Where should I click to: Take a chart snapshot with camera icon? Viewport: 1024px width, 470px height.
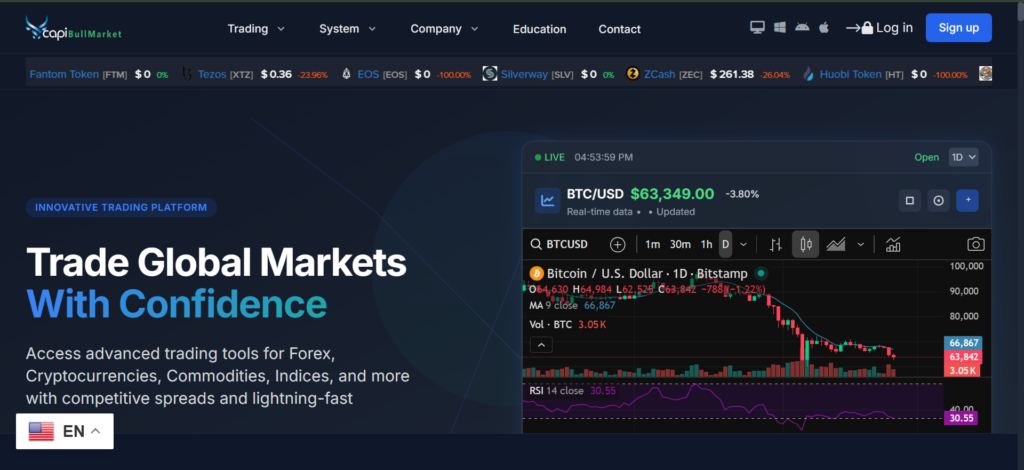tap(976, 244)
